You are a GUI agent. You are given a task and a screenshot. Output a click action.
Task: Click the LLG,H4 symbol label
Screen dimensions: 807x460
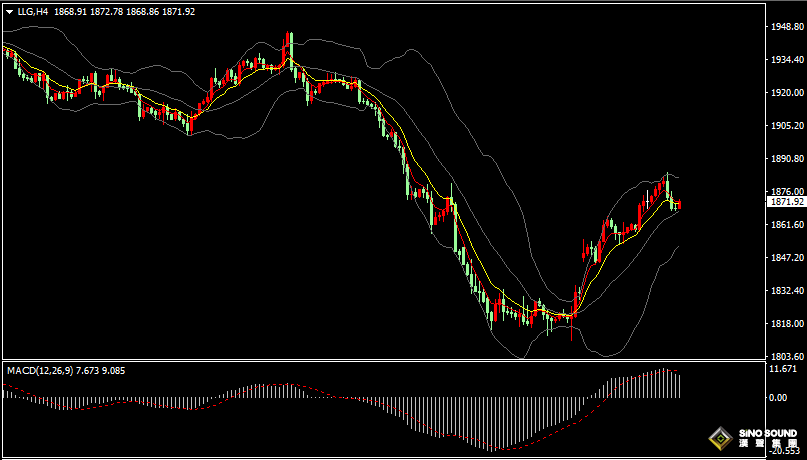[x=33, y=11]
